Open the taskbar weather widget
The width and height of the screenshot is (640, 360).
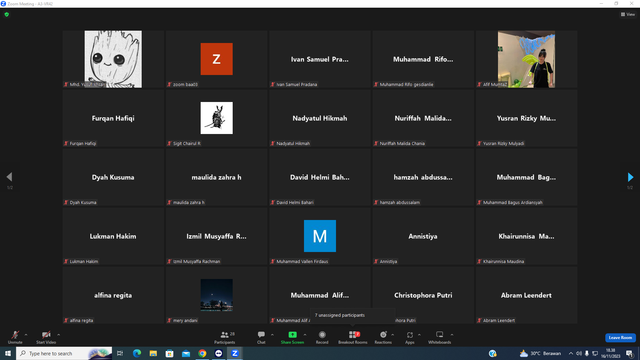(x=540, y=353)
